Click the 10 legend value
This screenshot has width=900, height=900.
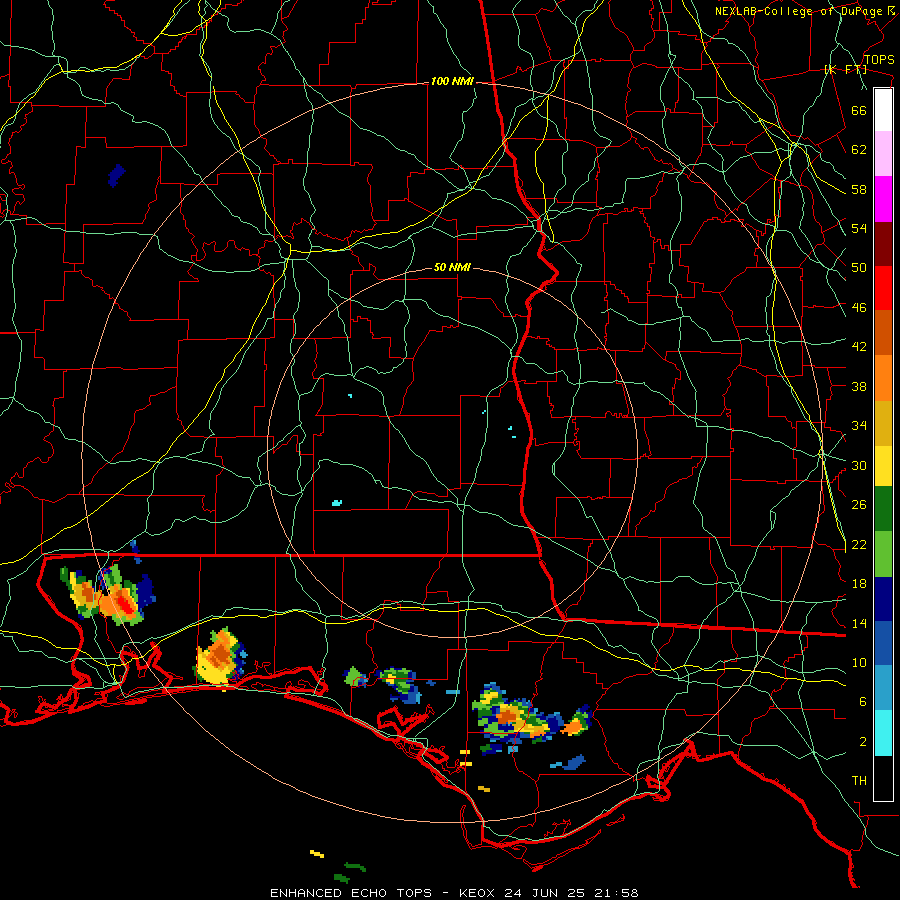[x=859, y=662]
